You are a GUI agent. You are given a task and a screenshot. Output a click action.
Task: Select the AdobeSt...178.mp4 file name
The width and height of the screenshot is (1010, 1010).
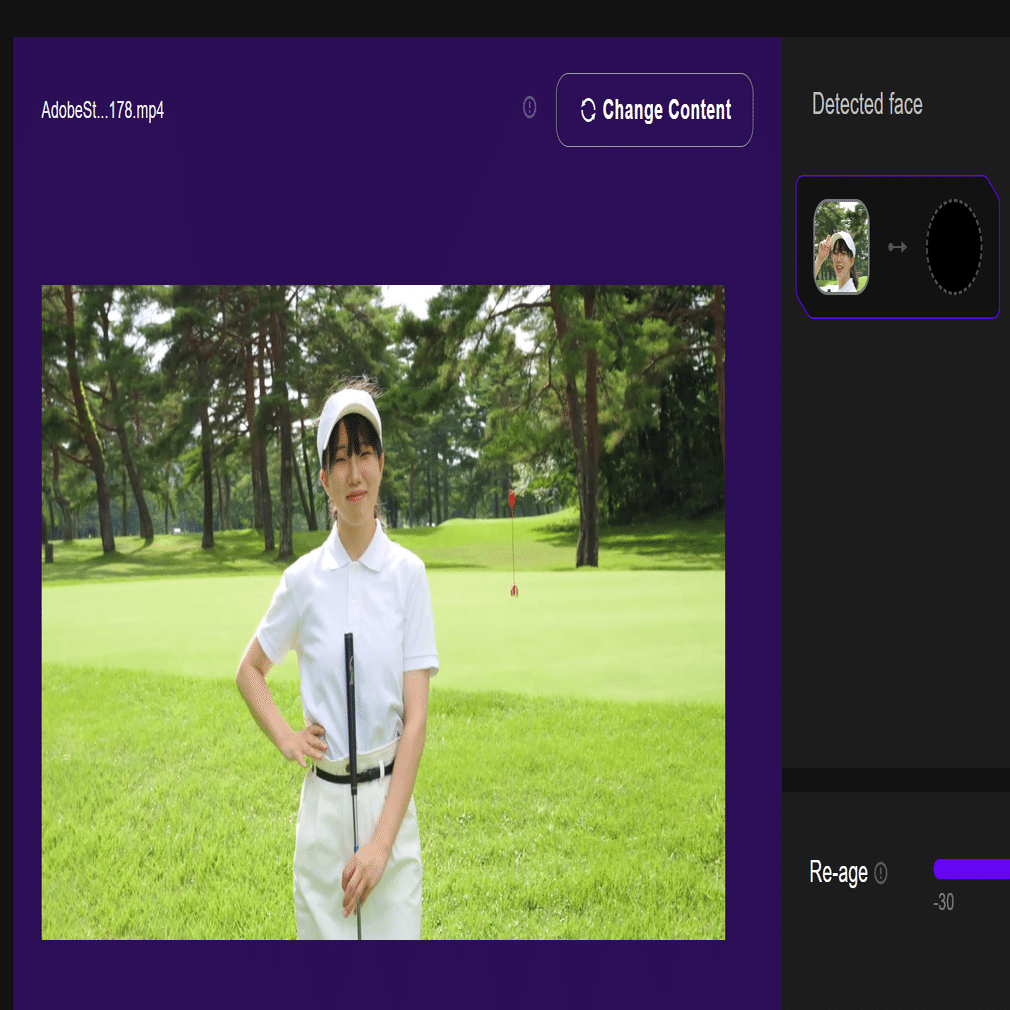102,110
